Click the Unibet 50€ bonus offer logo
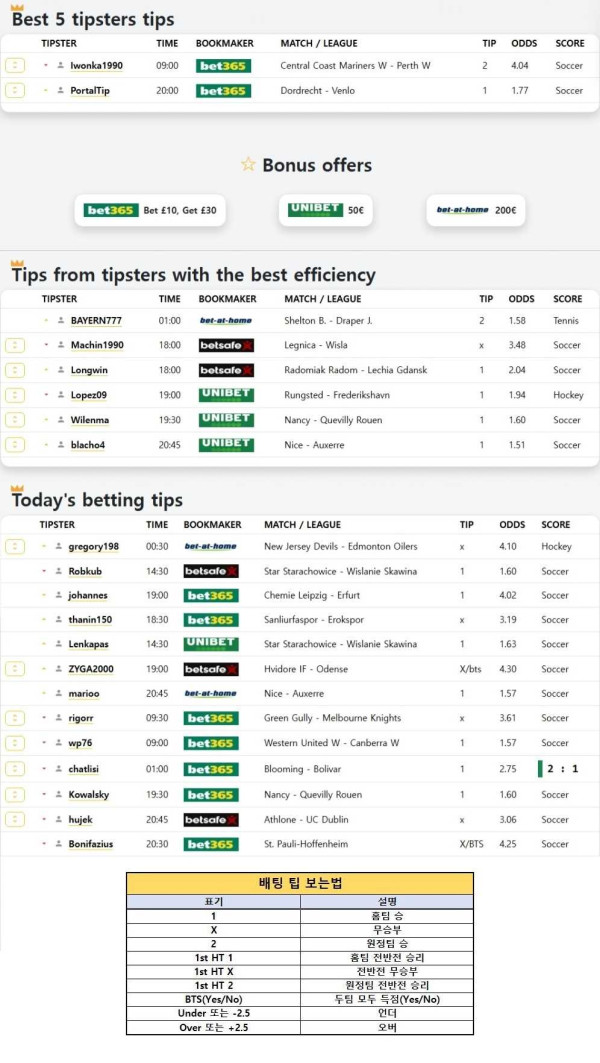Viewport: 600px width, 1063px height. click(315, 210)
